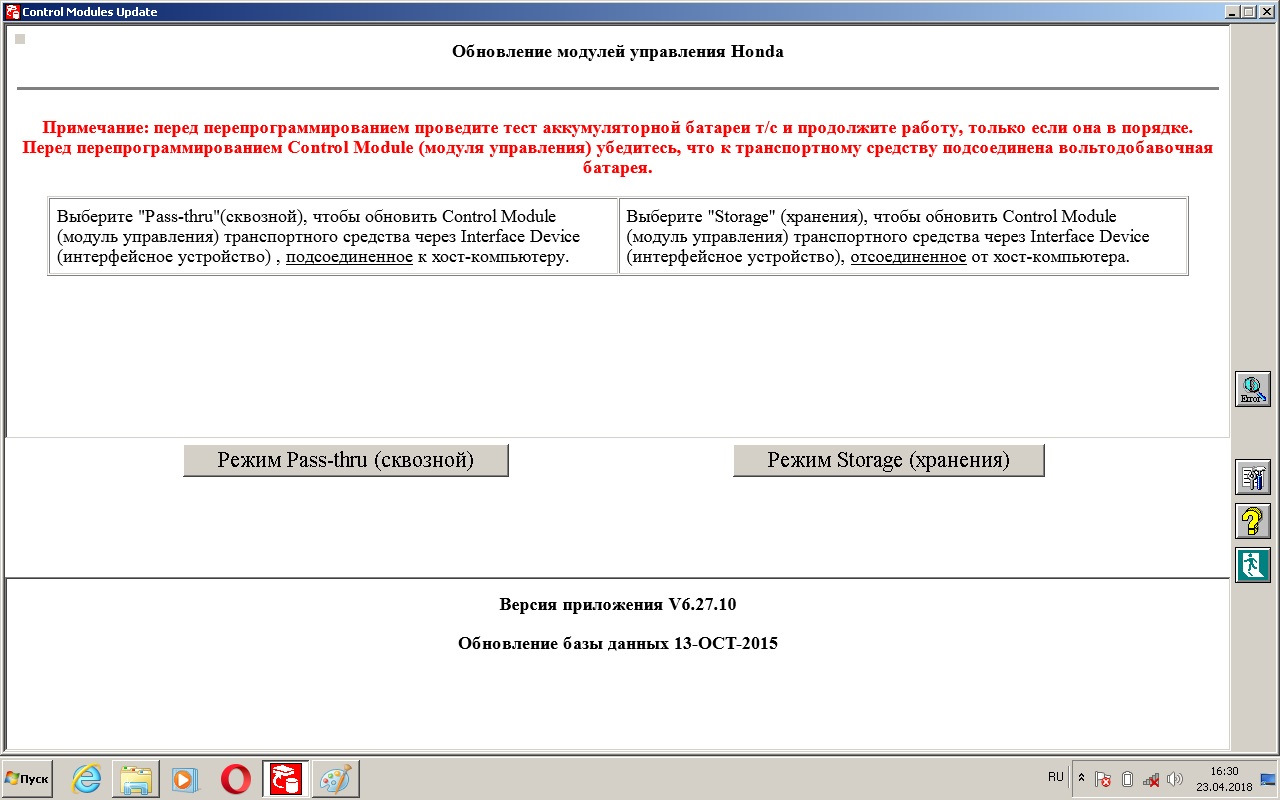Open the clock showing 16:30
This screenshot has height=800, width=1280.
[x=1224, y=779]
